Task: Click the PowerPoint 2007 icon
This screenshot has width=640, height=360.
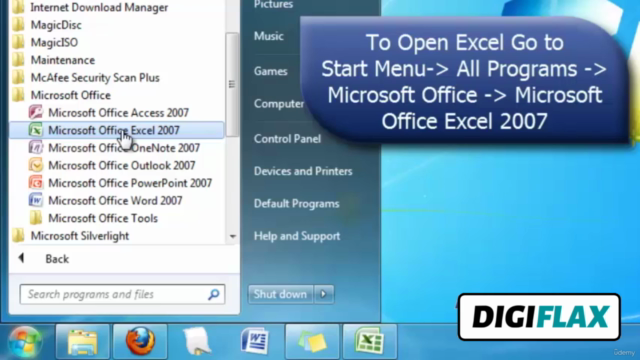Action: coord(36,183)
